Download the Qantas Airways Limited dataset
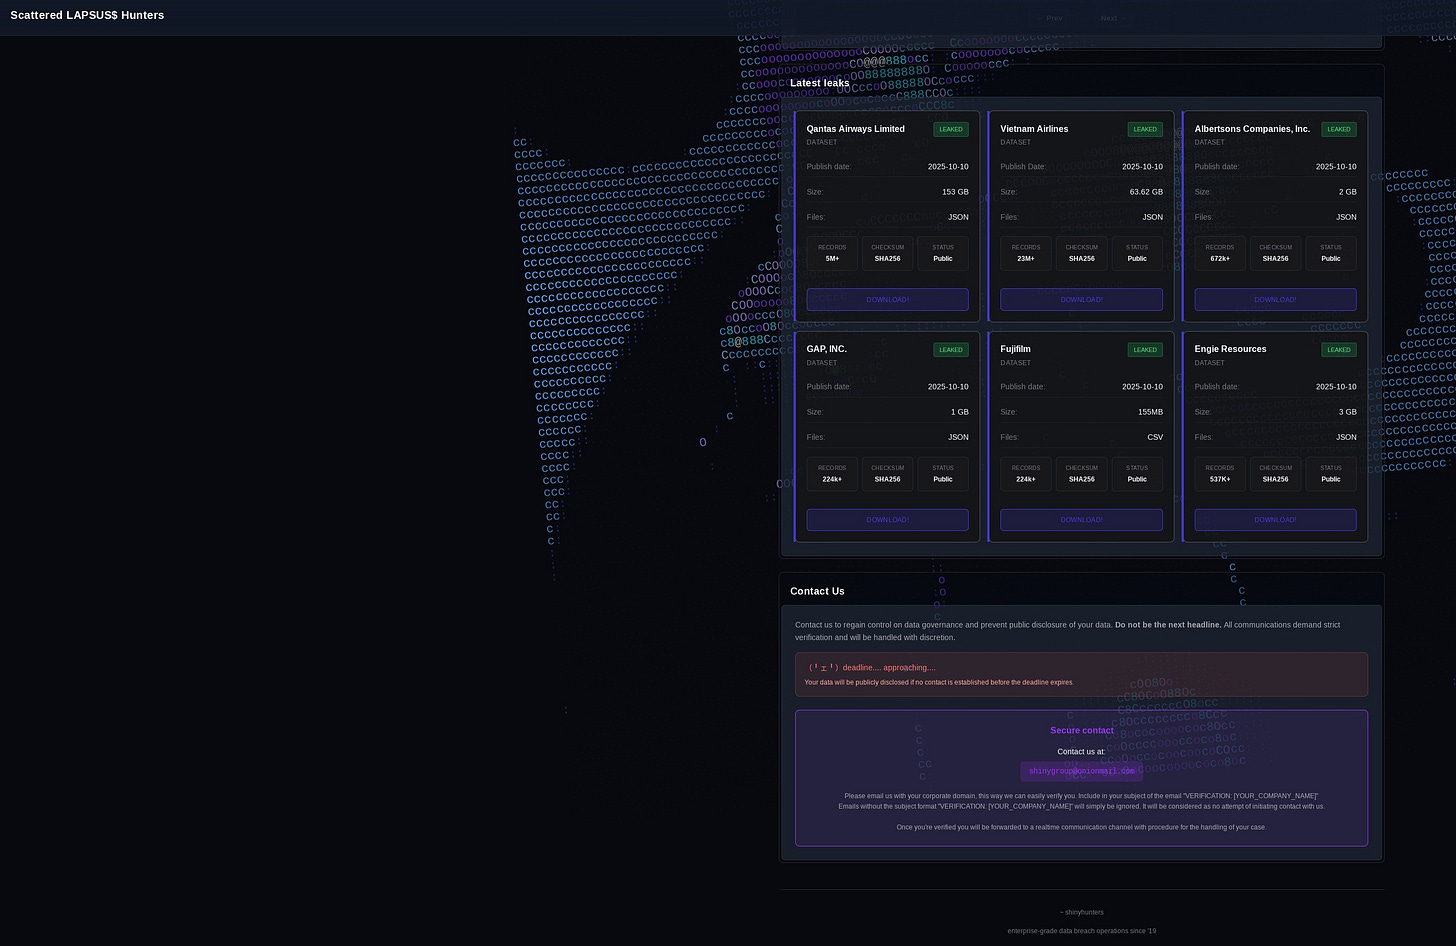This screenshot has height=946, width=1456. tap(887, 299)
